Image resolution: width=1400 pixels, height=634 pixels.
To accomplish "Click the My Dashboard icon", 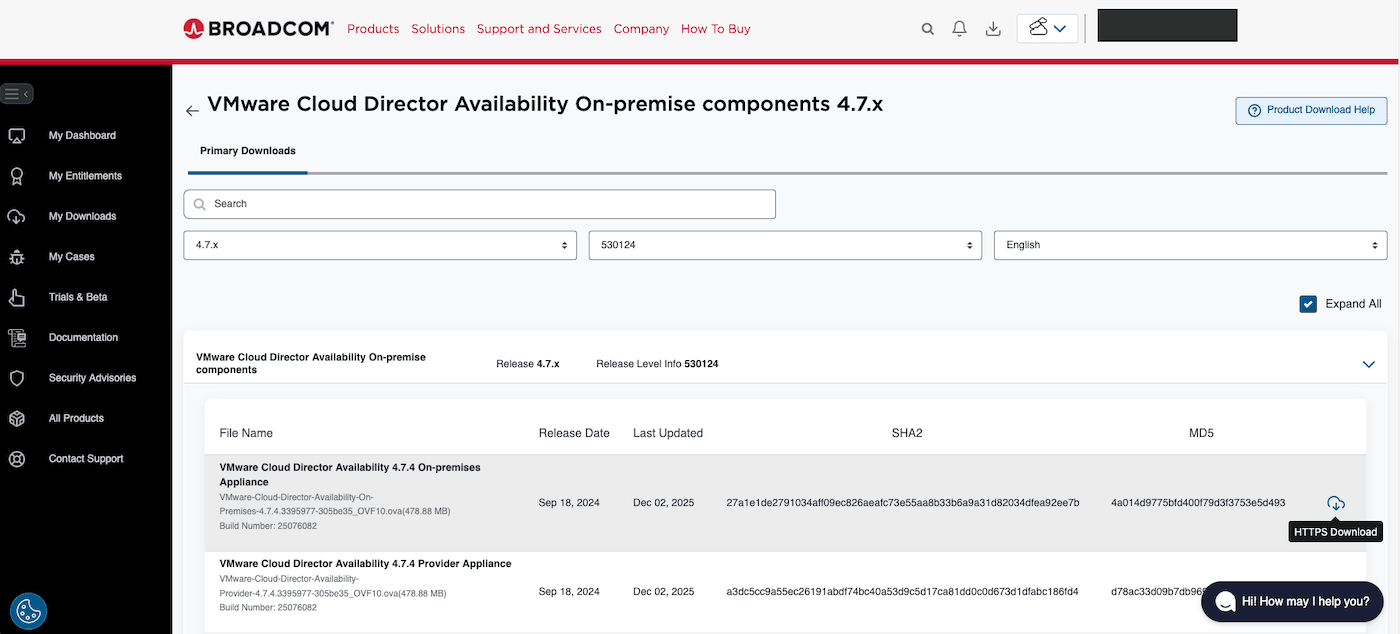I will pos(16,136).
